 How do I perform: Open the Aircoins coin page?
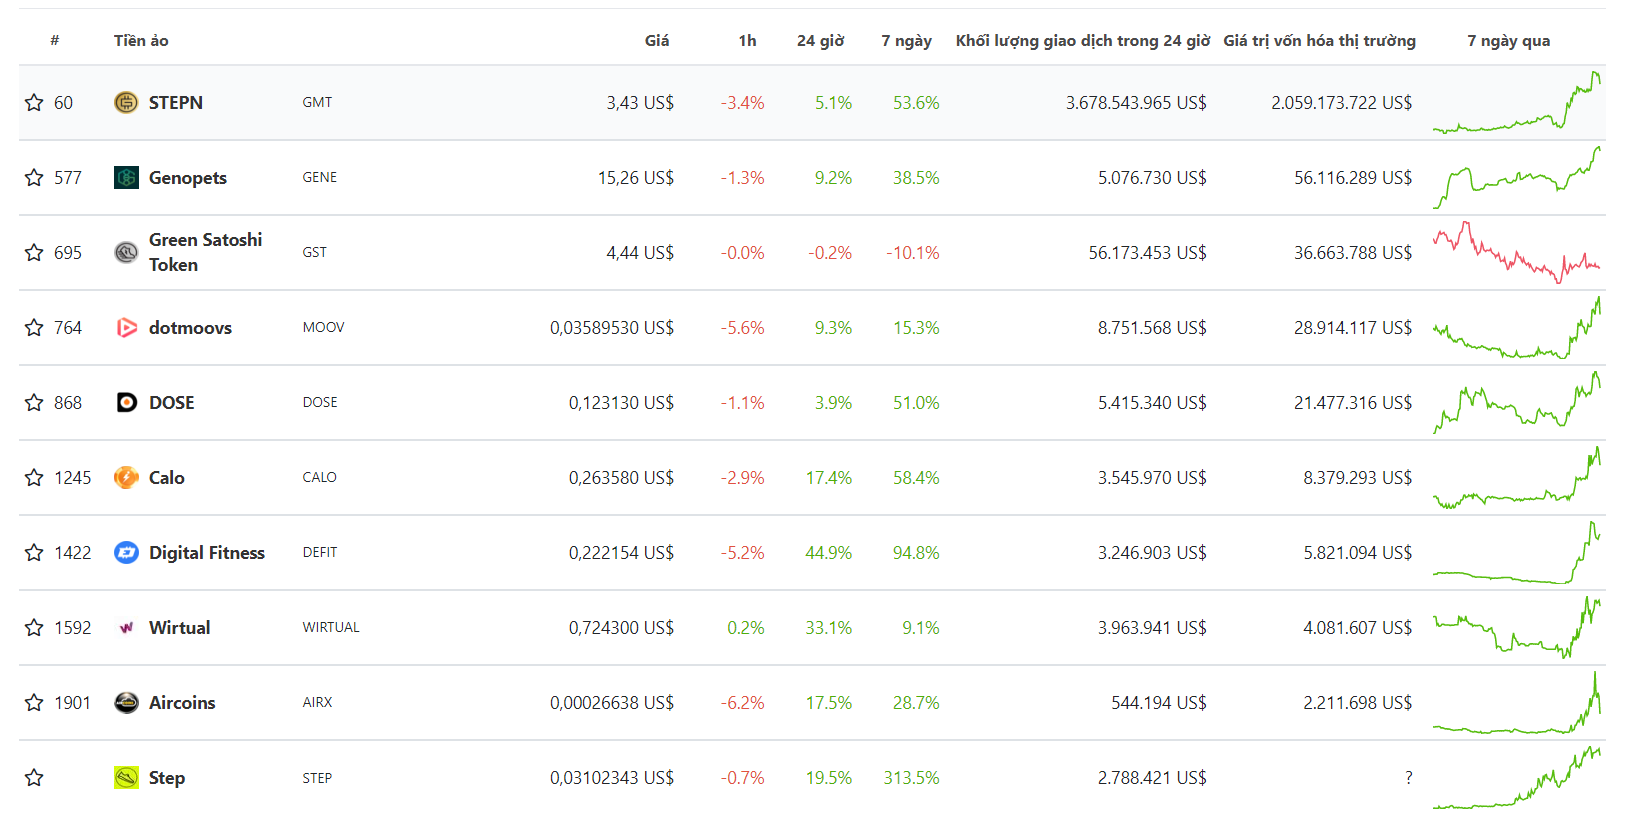182,702
